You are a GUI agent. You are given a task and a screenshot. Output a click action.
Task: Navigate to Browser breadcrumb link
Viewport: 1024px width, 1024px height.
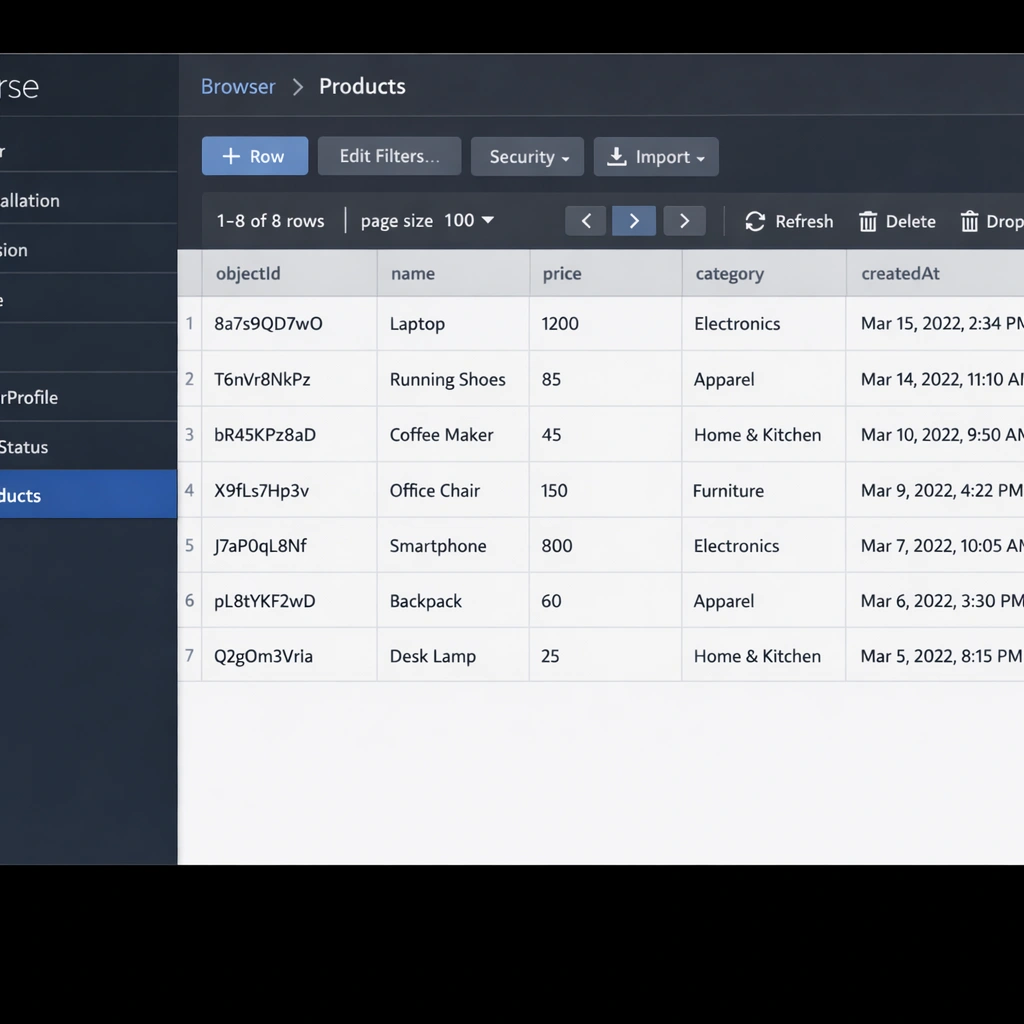tap(238, 86)
